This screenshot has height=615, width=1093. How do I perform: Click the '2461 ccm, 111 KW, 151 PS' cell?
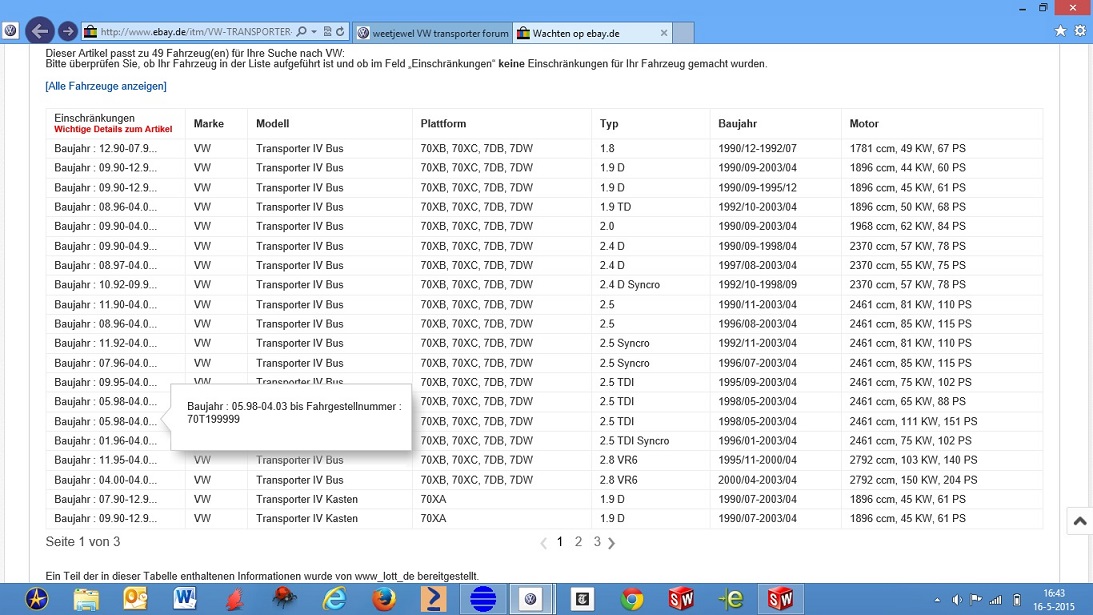(x=913, y=421)
